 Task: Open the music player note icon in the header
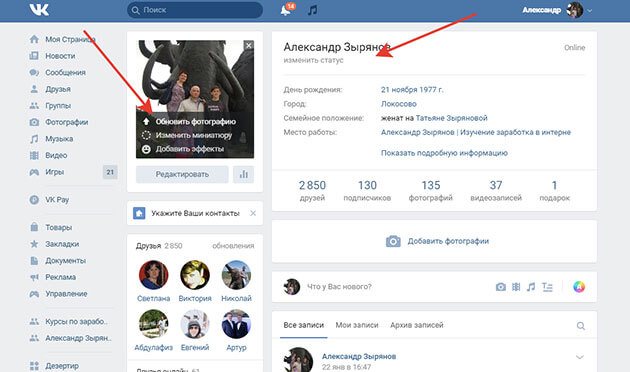tap(313, 10)
